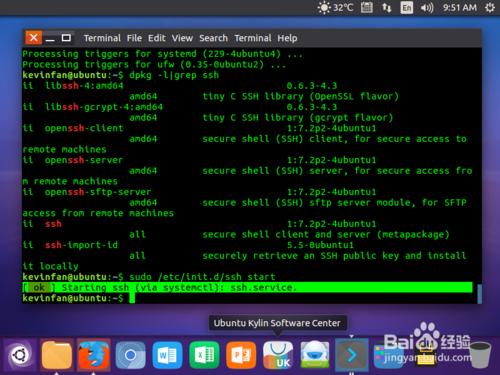Click the last terminal prompt cursor
500x375 pixels.
[x=132, y=298]
